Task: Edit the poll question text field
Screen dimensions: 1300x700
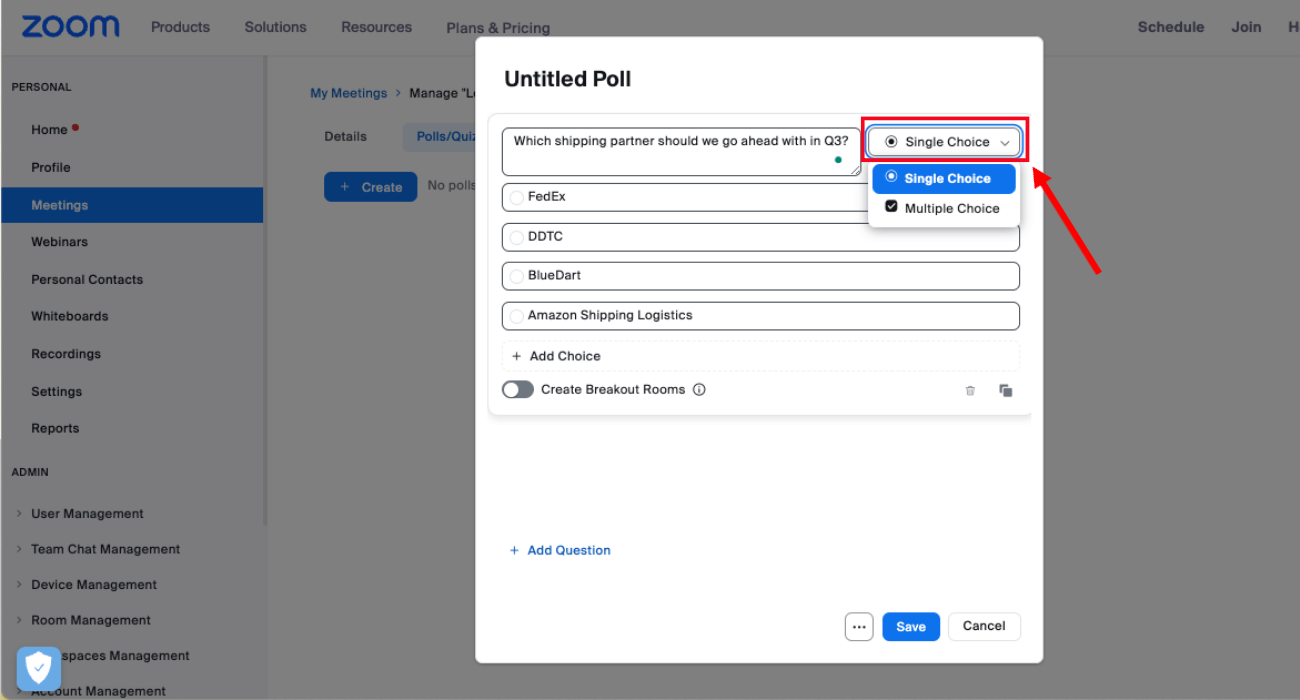Action: [x=681, y=152]
